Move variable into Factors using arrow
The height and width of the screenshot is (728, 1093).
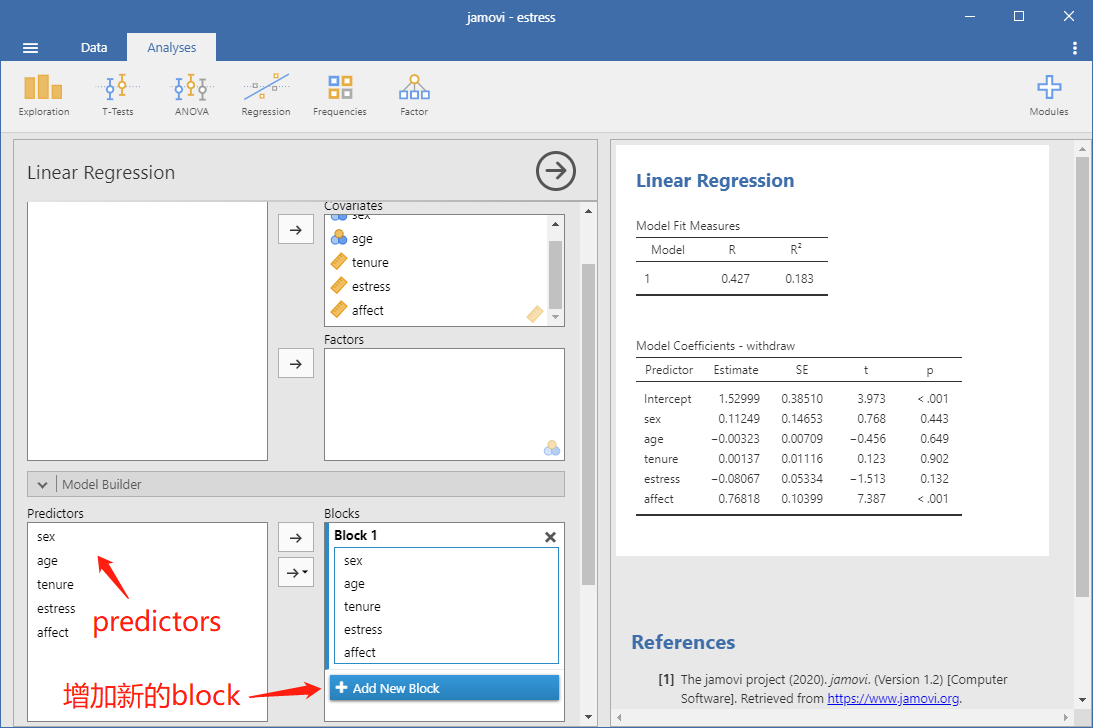point(296,363)
